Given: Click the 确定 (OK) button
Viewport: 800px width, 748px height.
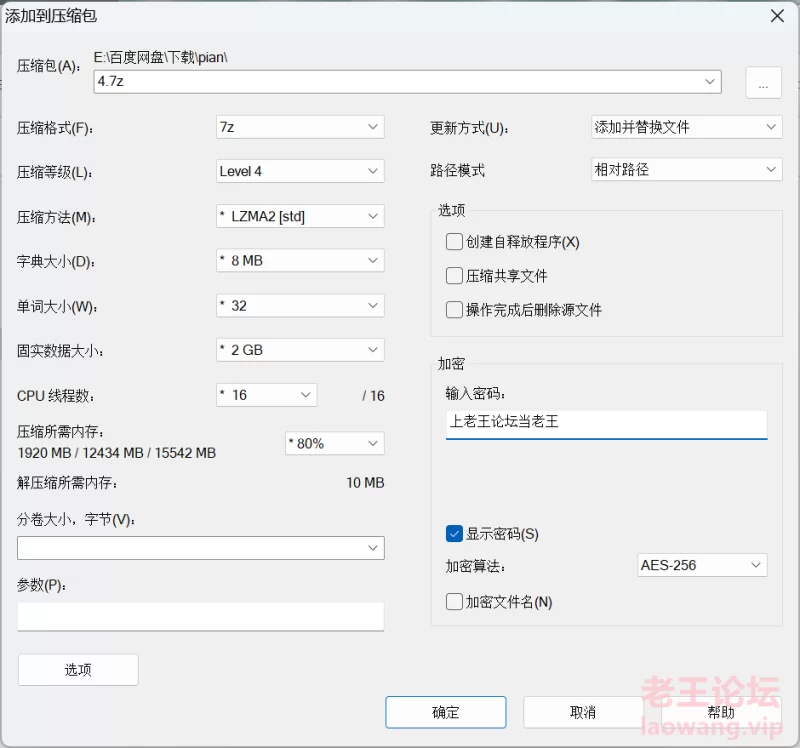Looking at the screenshot, I should click(x=445, y=712).
